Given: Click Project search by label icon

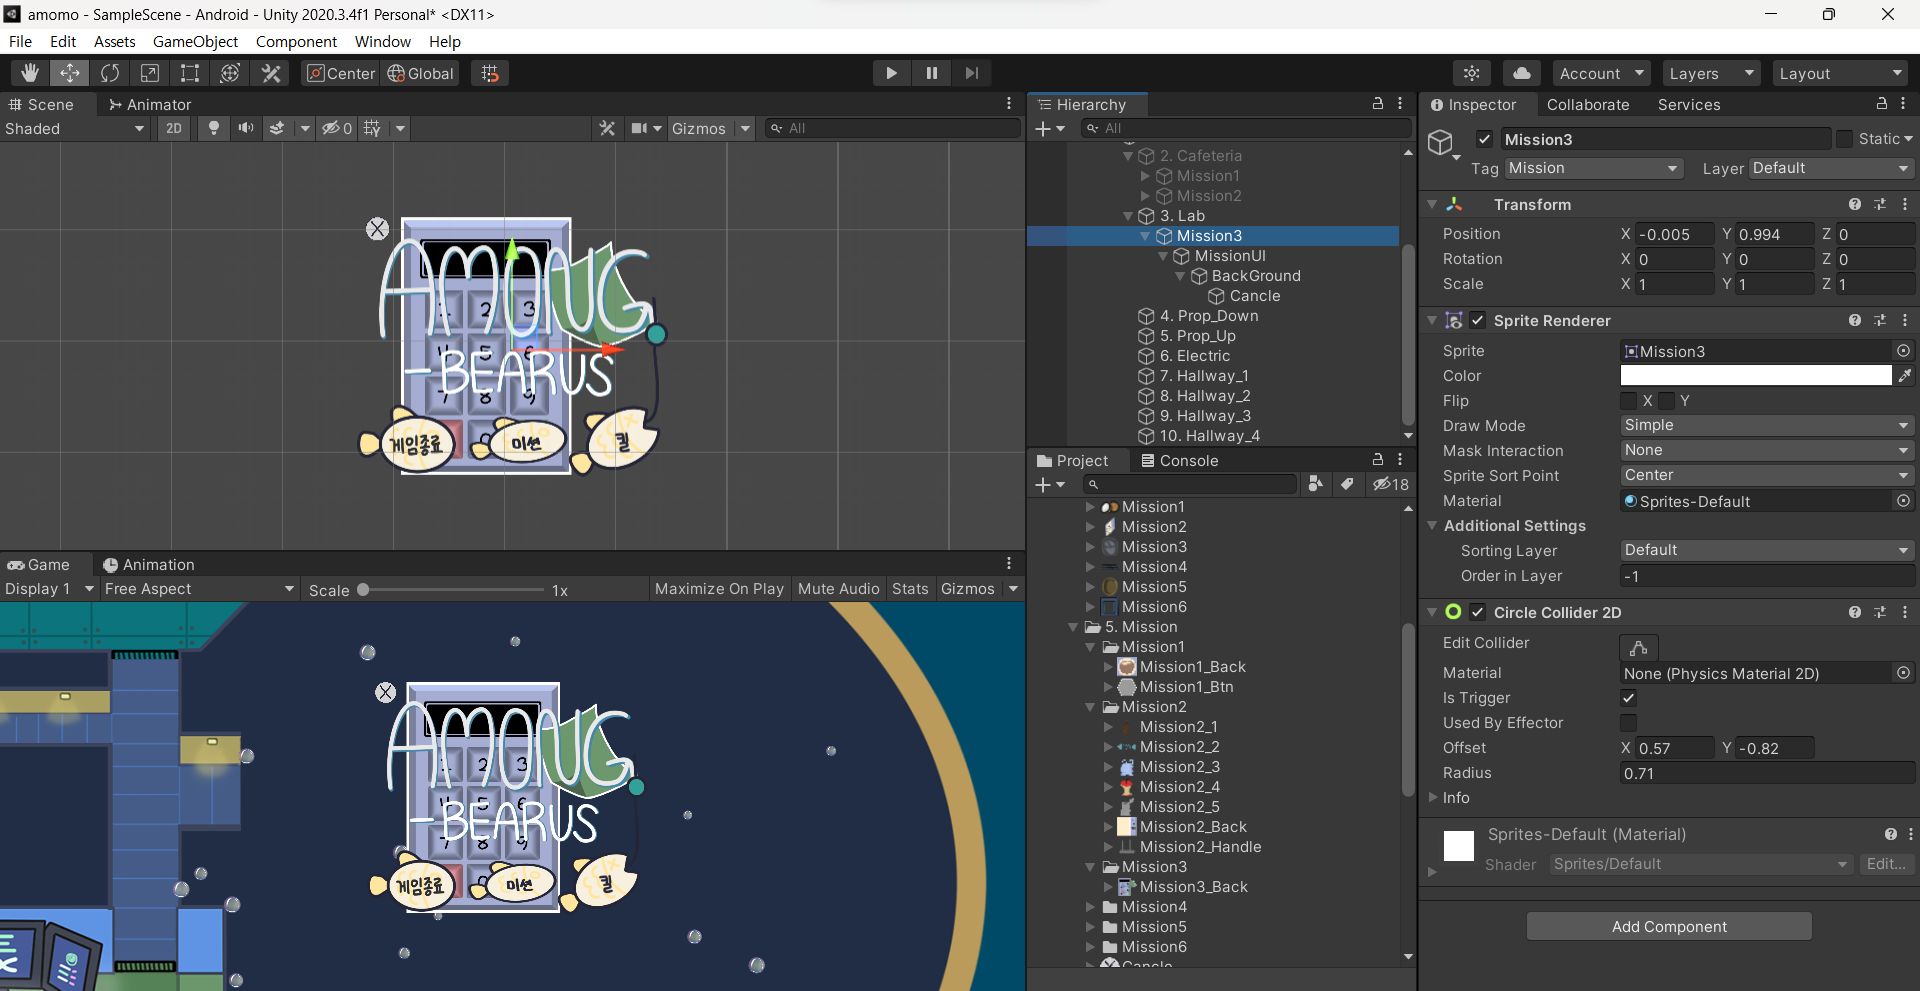Looking at the screenshot, I should [1347, 484].
